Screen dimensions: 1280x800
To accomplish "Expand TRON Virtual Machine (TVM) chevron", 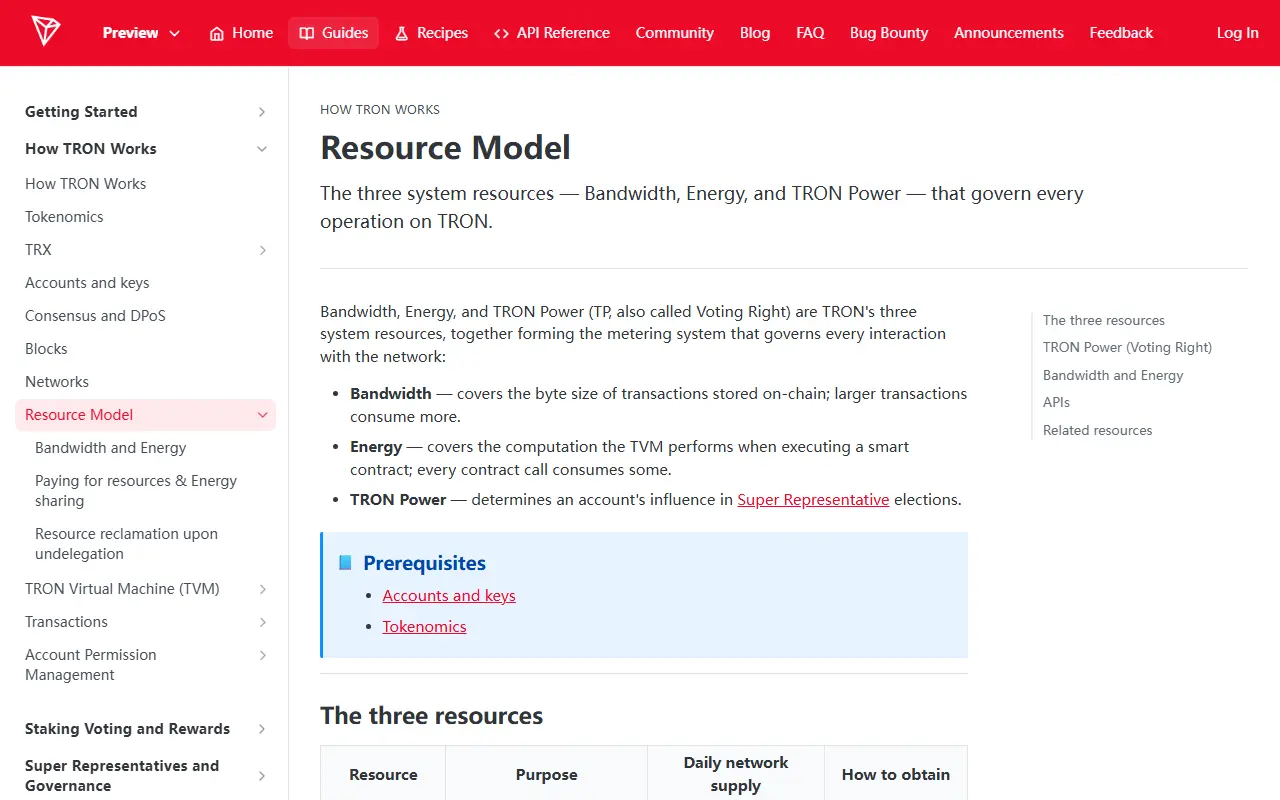I will [x=262, y=589].
